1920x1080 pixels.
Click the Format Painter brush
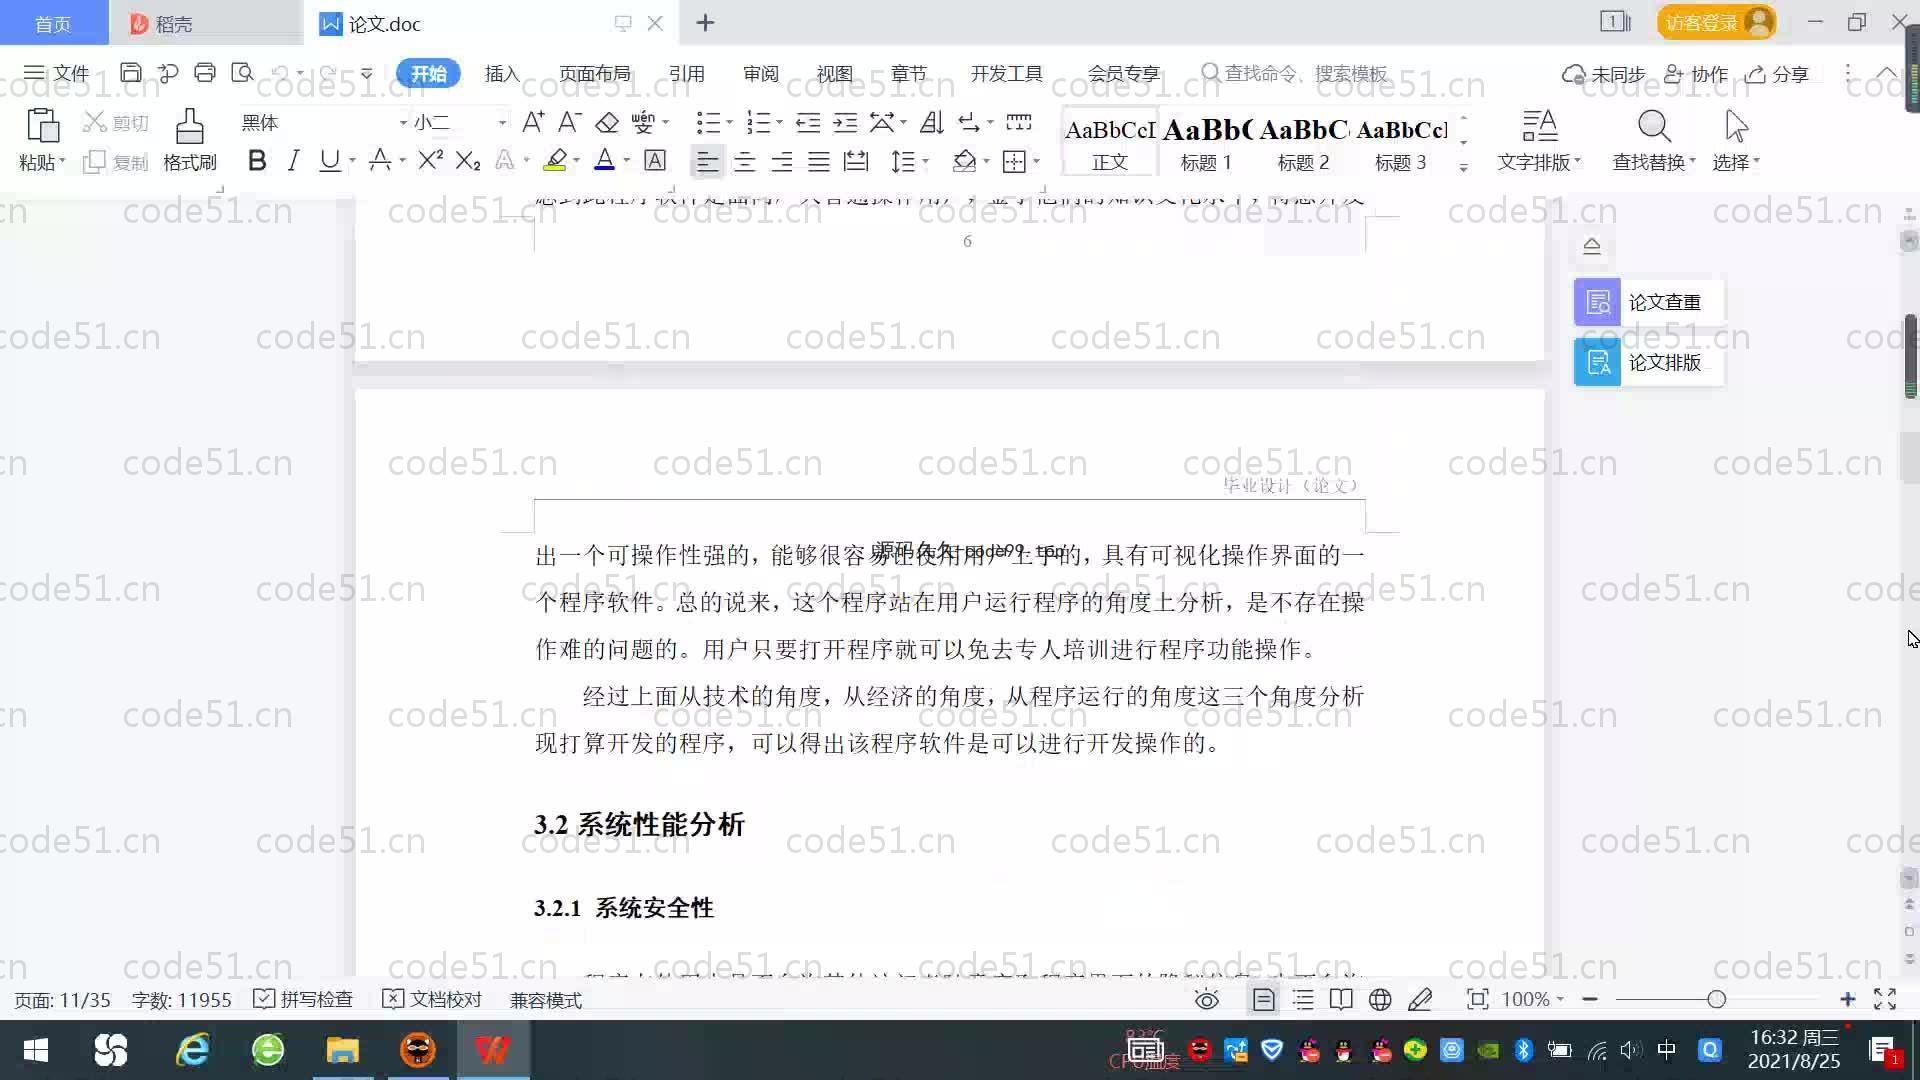(190, 127)
